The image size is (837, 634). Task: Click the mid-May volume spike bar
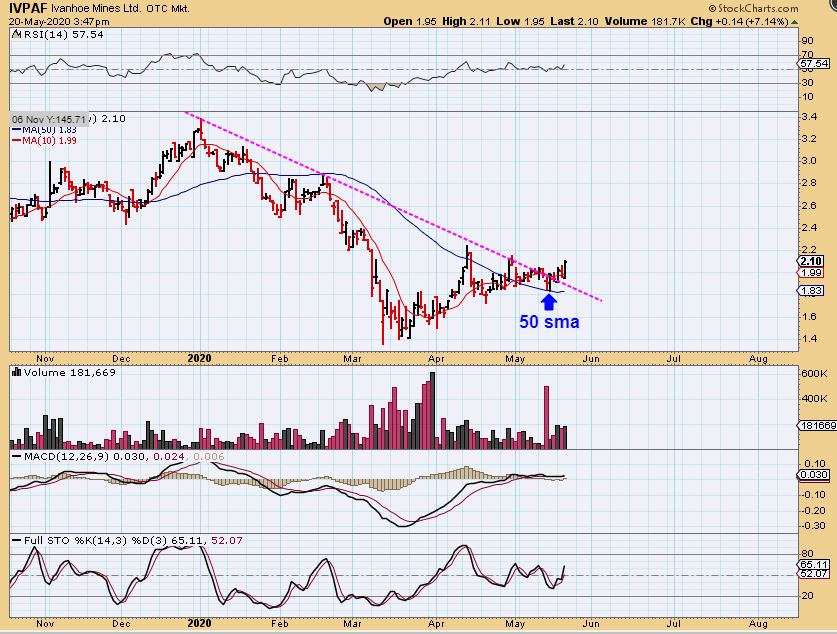click(x=547, y=417)
